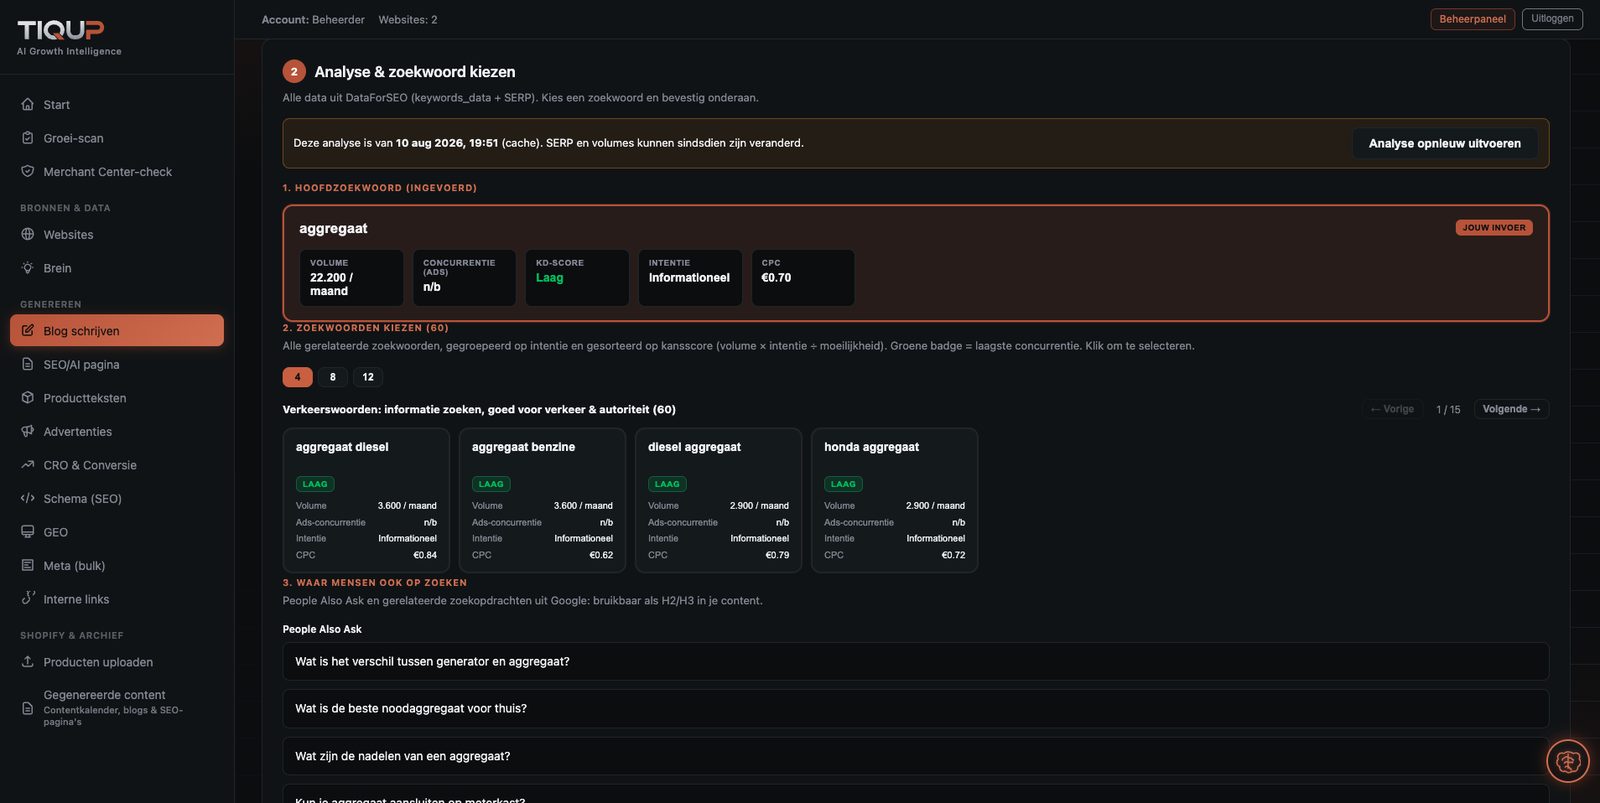Viewport: 1600px width, 803px height.
Task: Open Advertenties in the sidebar
Action: click(117, 432)
